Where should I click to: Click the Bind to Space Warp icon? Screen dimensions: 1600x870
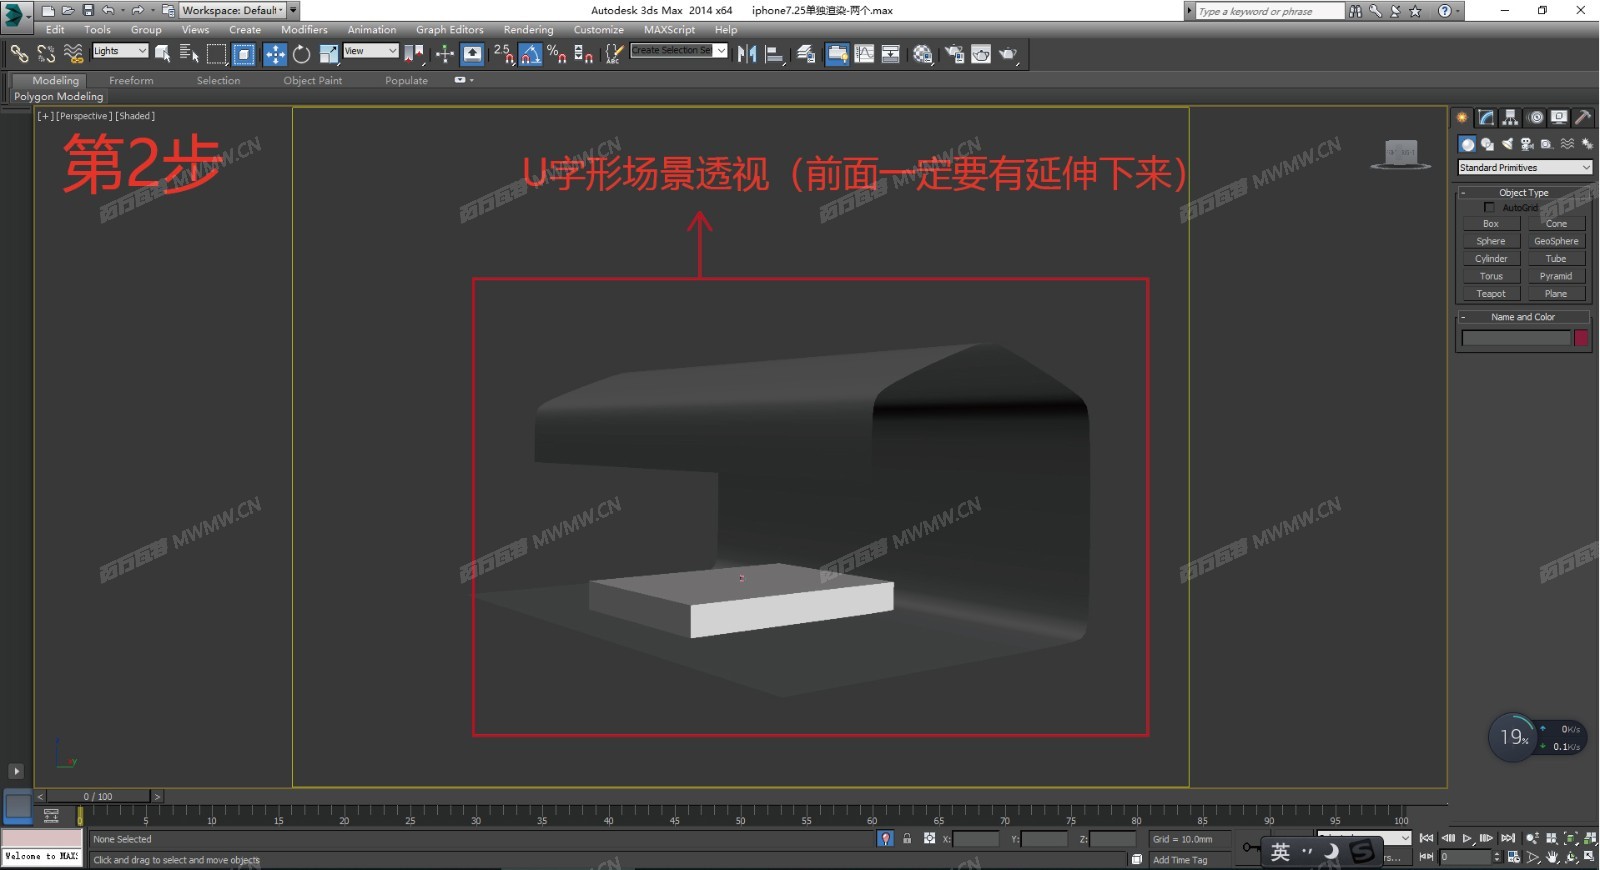(x=73, y=54)
